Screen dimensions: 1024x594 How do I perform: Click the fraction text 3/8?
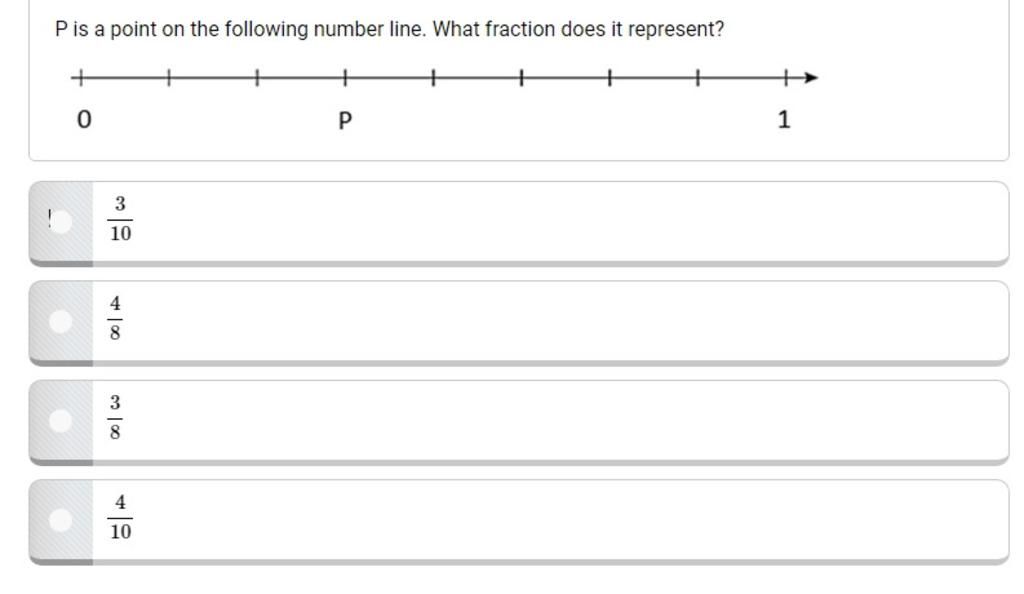(115, 417)
